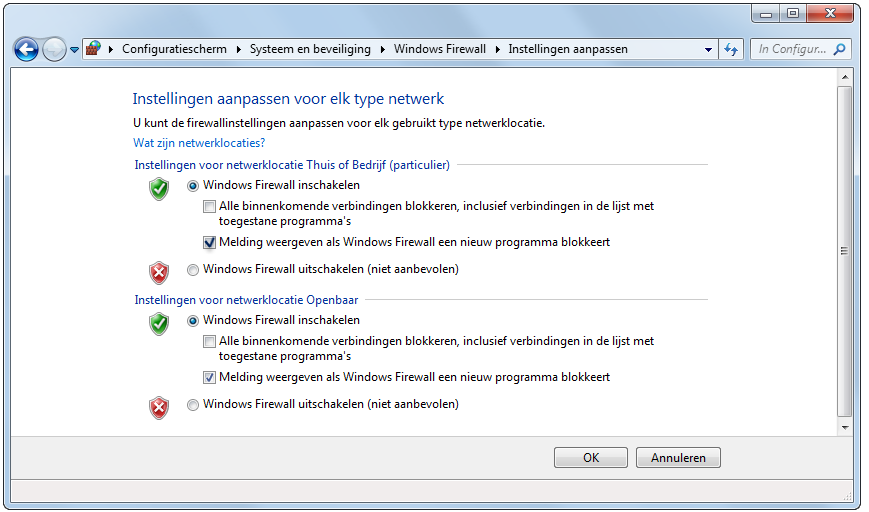This screenshot has width=869, height=512.
Task: Enable 'Alle binnenkomende verbindingen blokkeren' for Openbaar
Action: tap(209, 342)
